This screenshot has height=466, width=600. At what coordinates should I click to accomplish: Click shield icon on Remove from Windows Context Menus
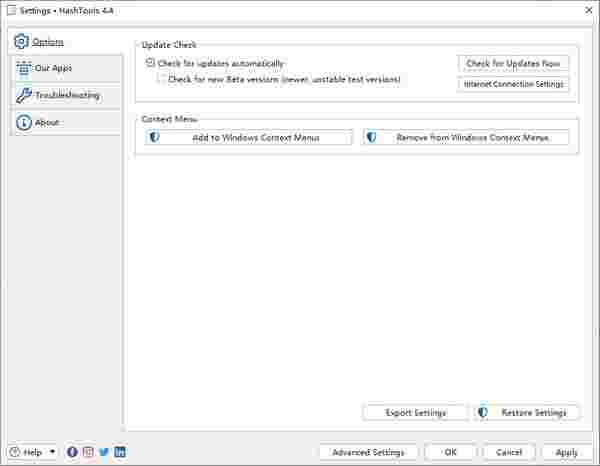pos(371,137)
